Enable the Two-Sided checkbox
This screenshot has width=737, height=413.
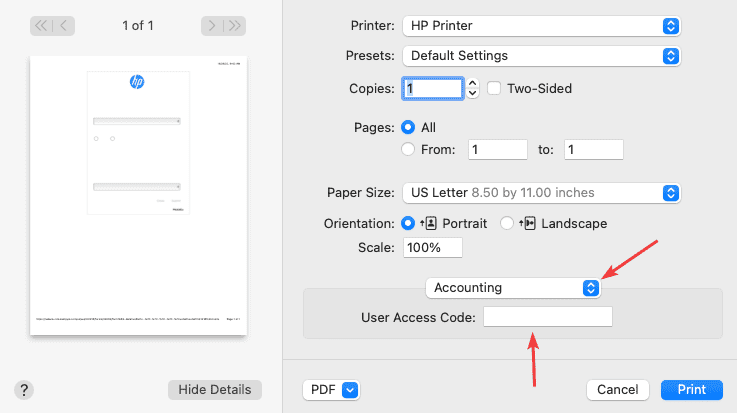[494, 89]
